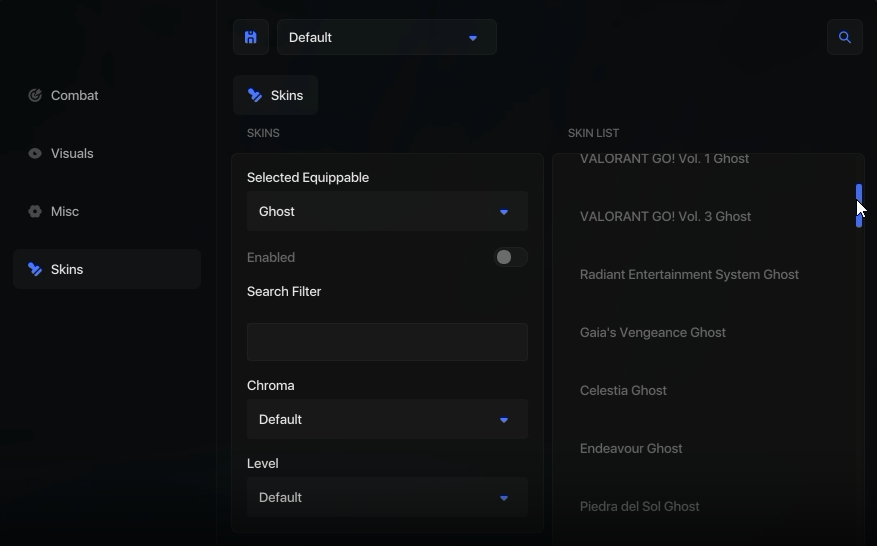The width and height of the screenshot is (877, 546).
Task: Pick Gaia's Vengeance Ghost skin
Action: coord(653,333)
